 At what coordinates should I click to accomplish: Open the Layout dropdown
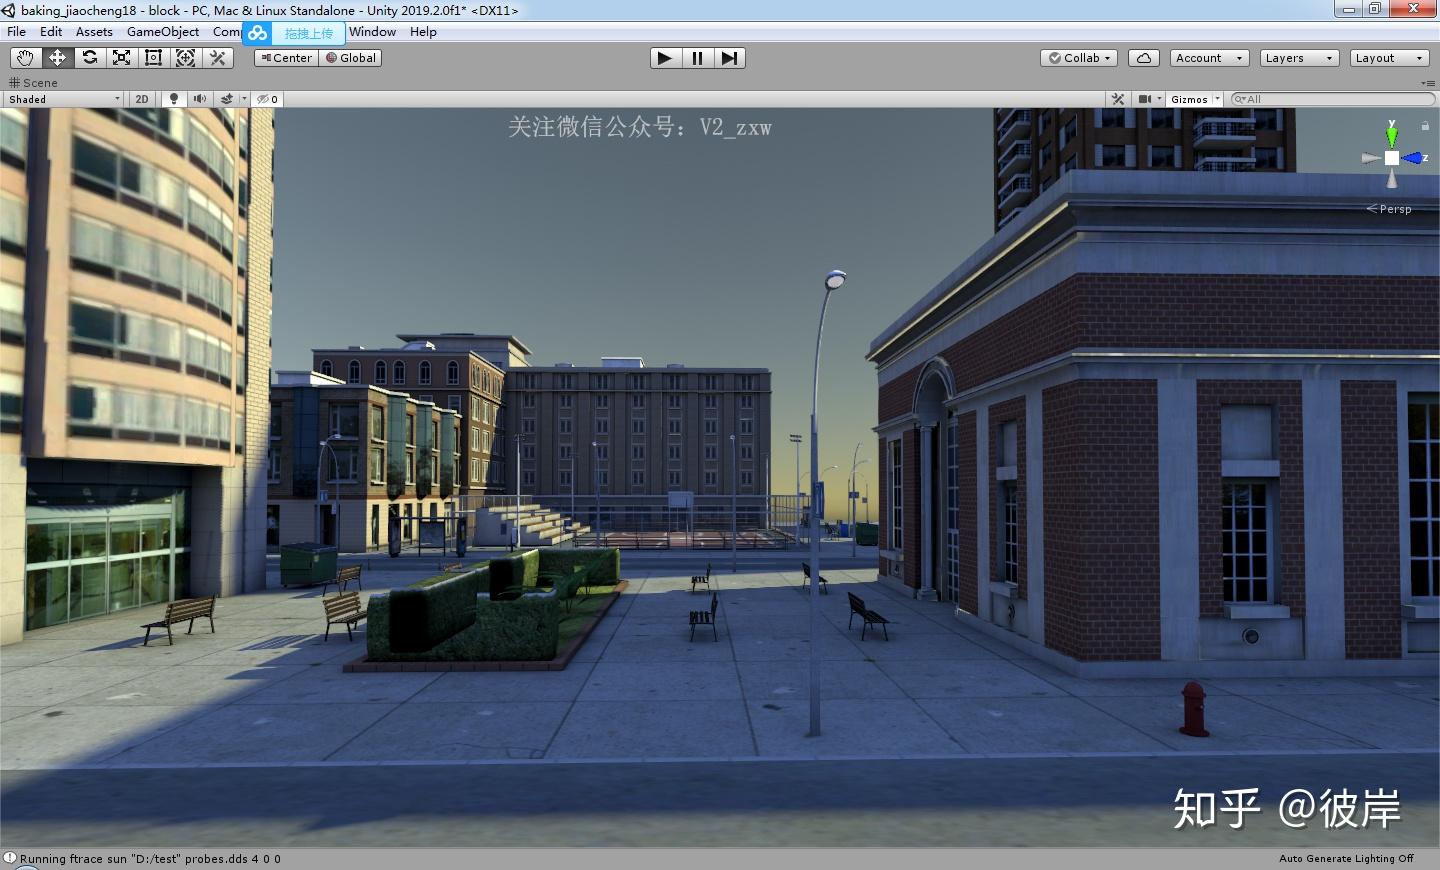(x=1389, y=58)
